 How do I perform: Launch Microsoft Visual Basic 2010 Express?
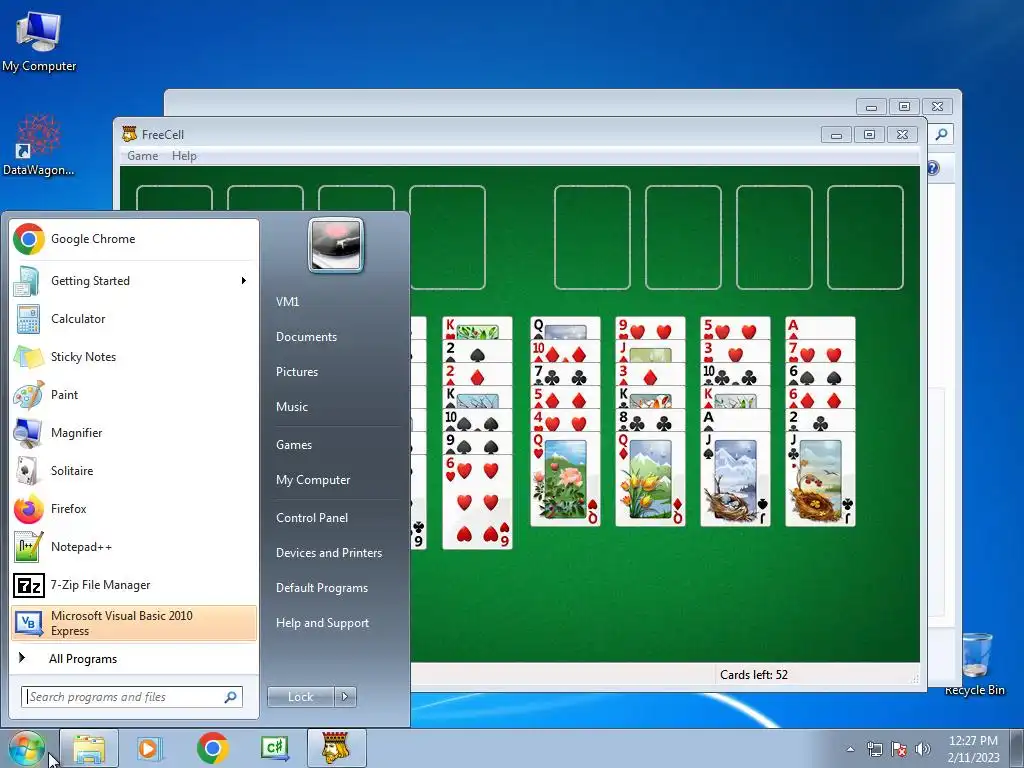tap(134, 623)
